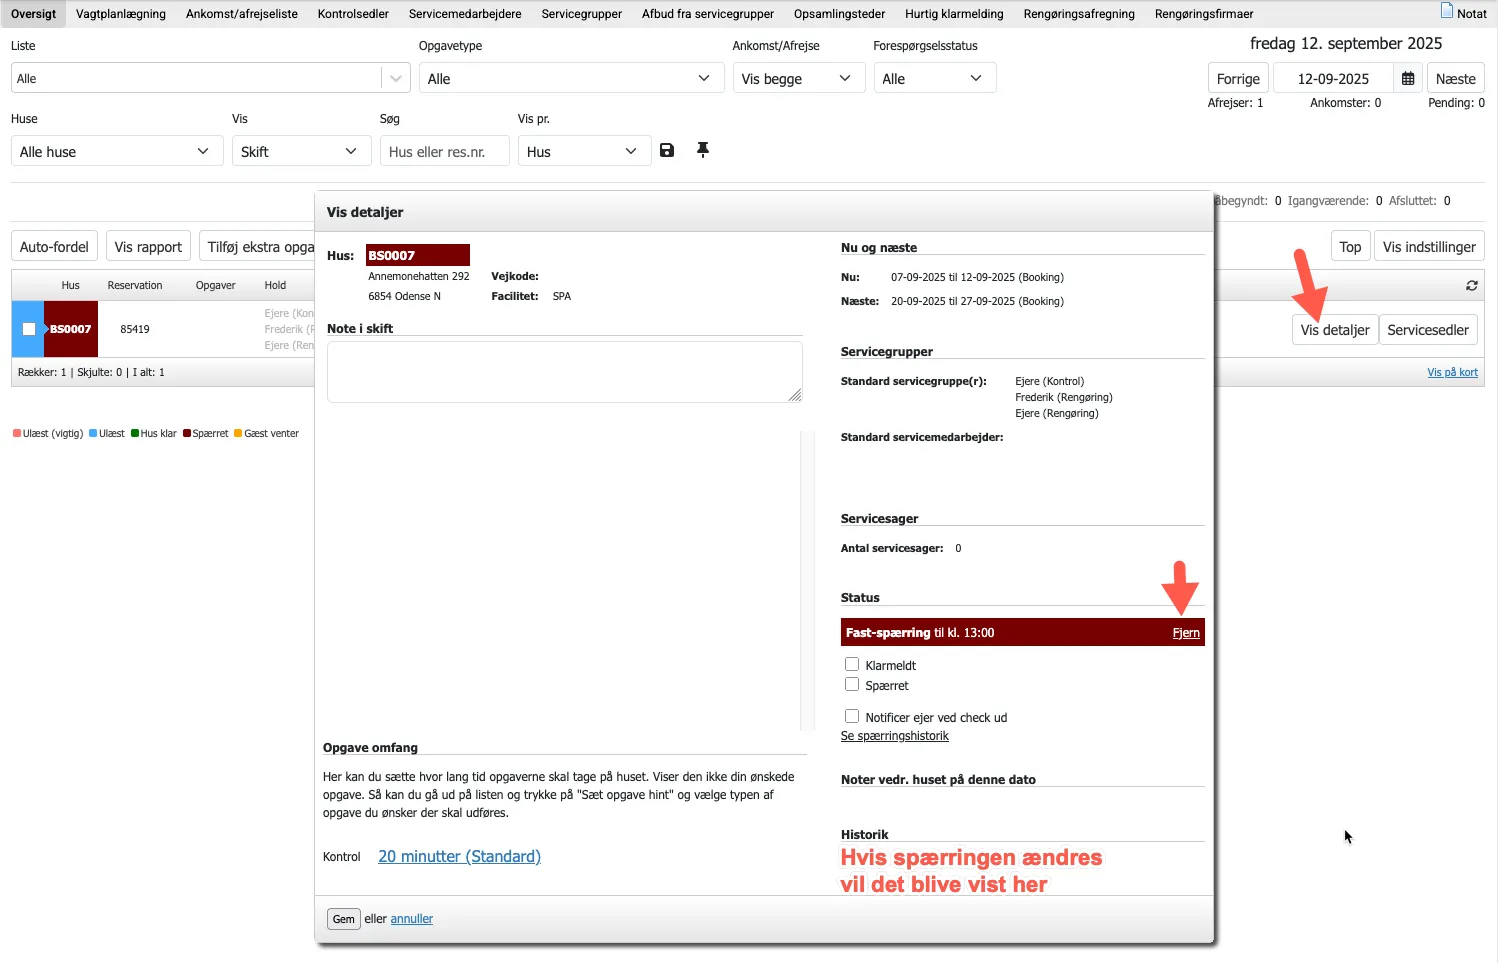Click the refresh icon in table header
Screen dimensions: 1498x963
[x=1472, y=286]
